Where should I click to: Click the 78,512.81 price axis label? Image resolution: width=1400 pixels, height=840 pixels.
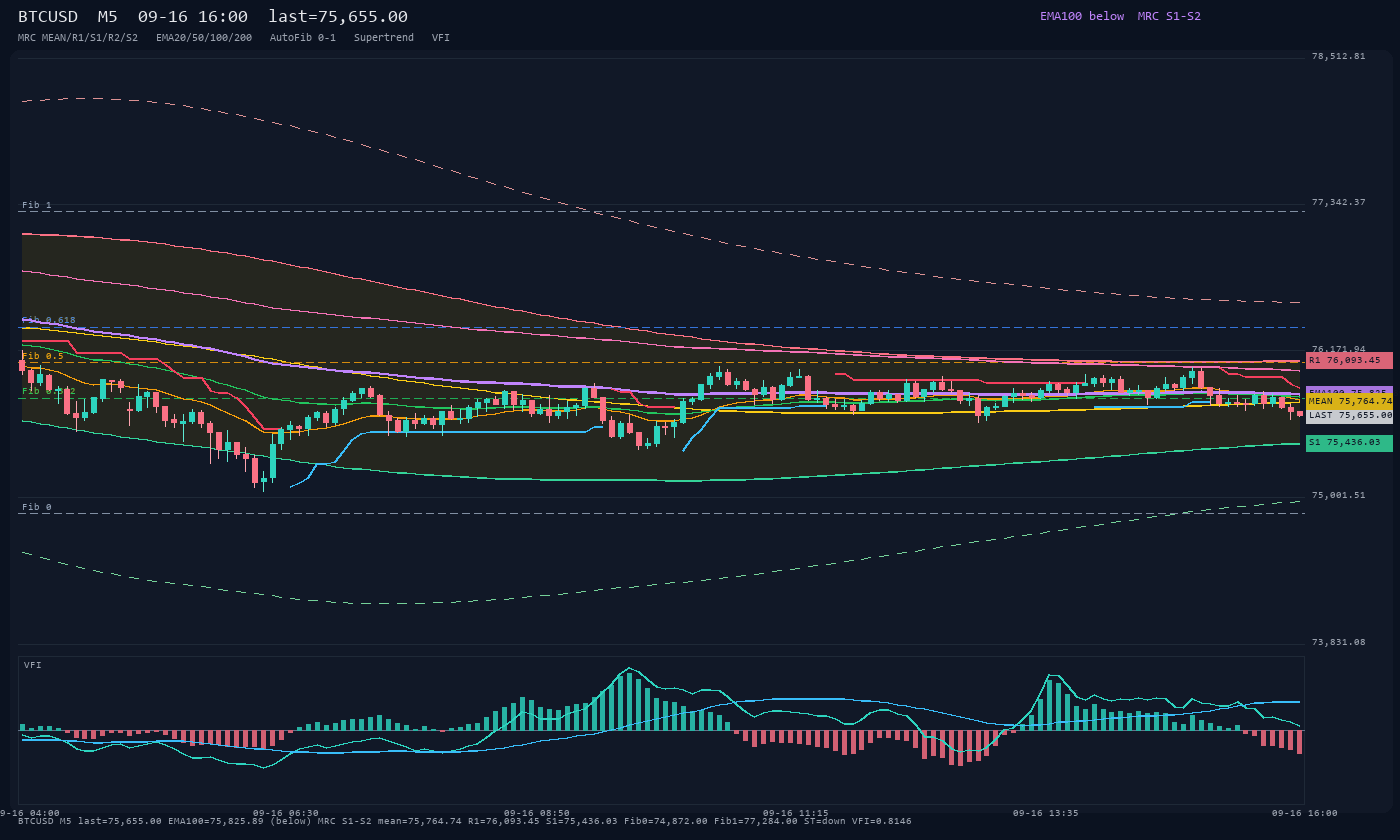pos(1338,56)
